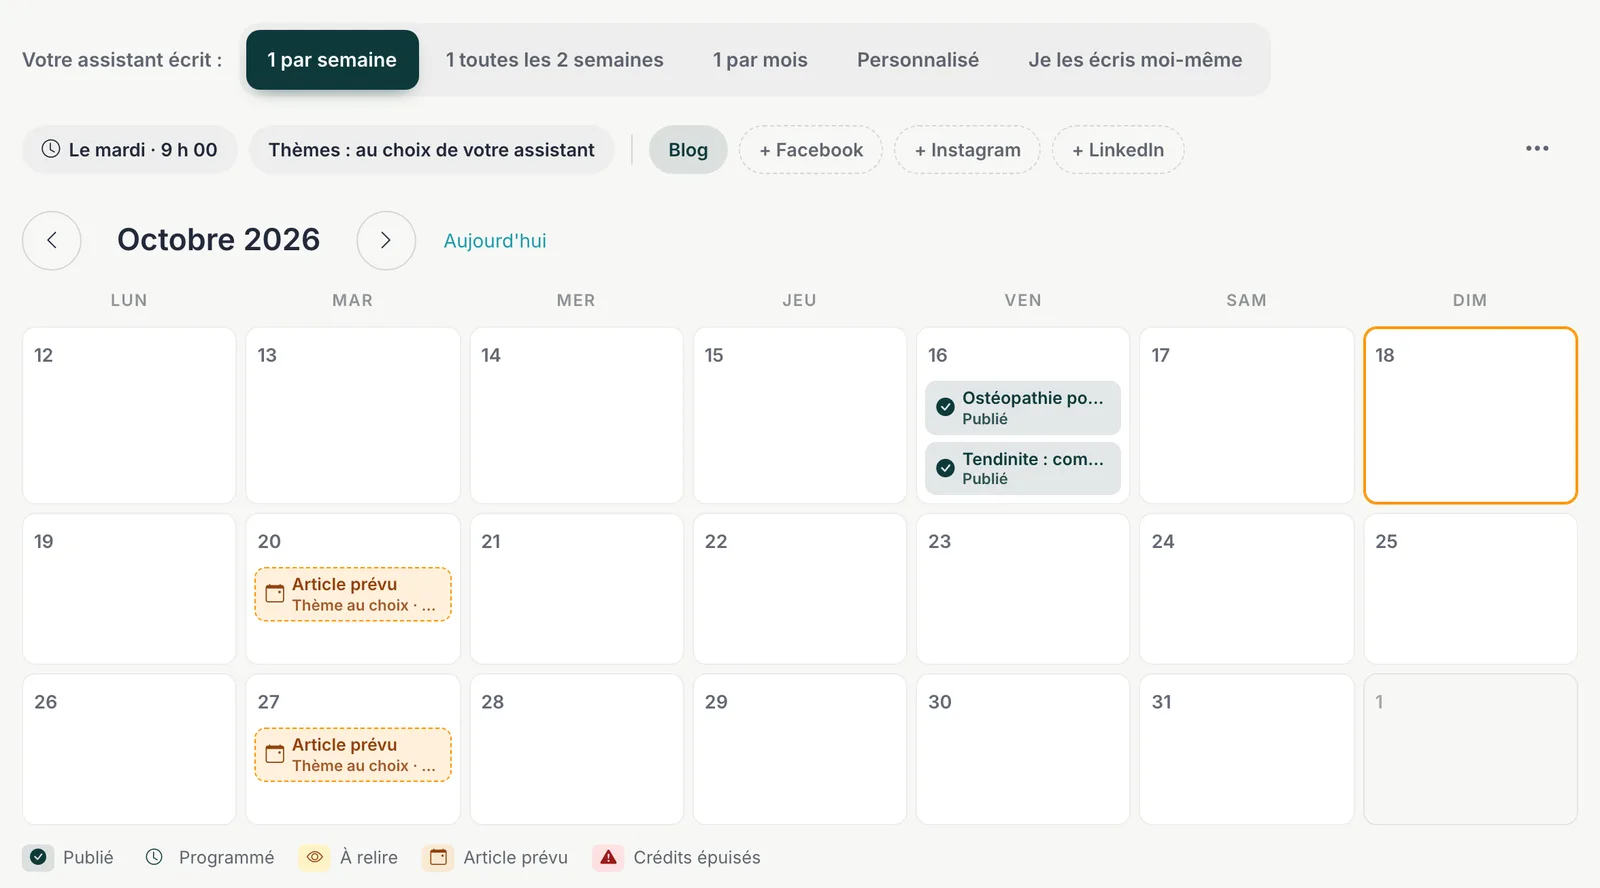Open the published Ostéopathie article
This screenshot has width=1600, height=888.
[x=1022, y=408]
